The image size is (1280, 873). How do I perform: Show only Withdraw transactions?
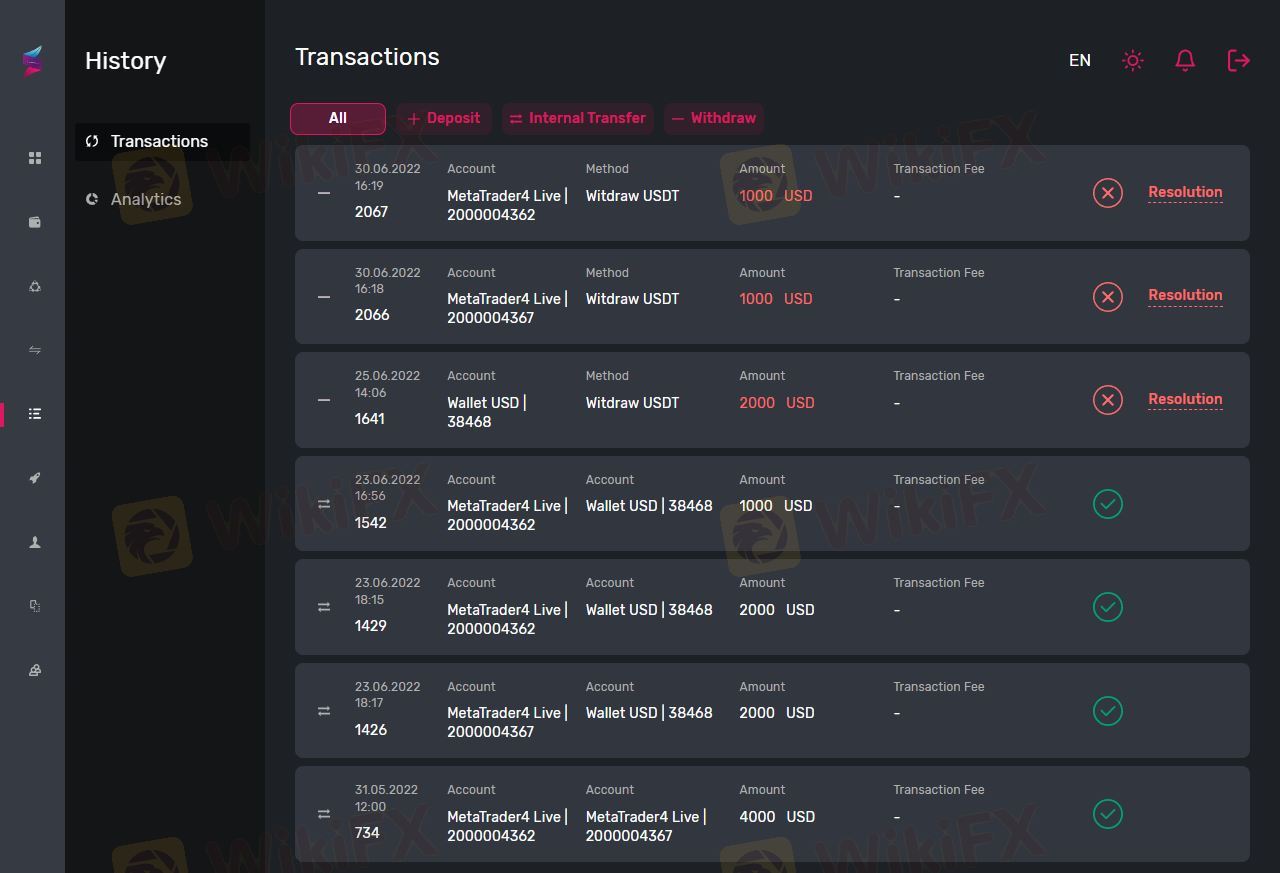714,118
